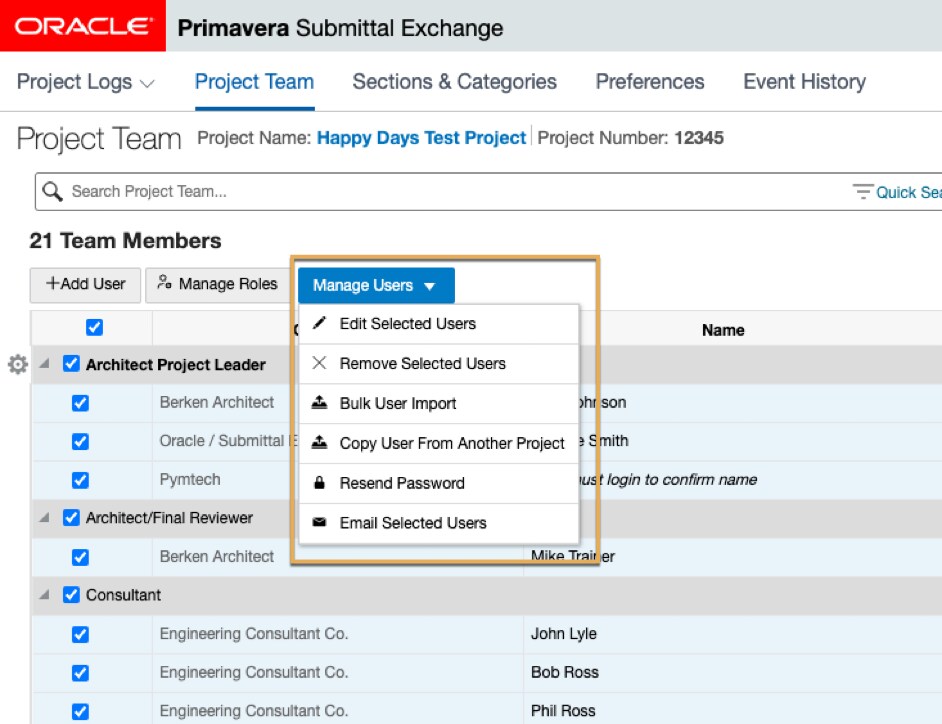
Task: Click the Add User button
Action: point(85,285)
